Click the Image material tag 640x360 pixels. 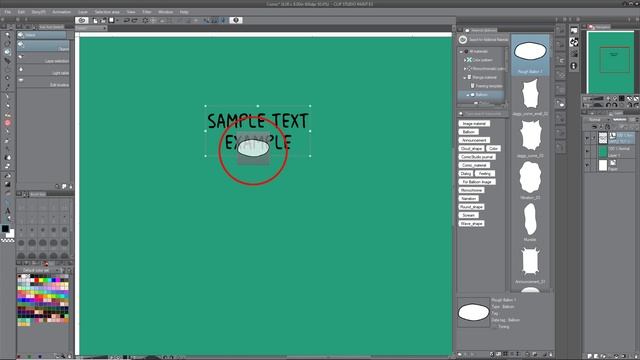click(x=474, y=123)
